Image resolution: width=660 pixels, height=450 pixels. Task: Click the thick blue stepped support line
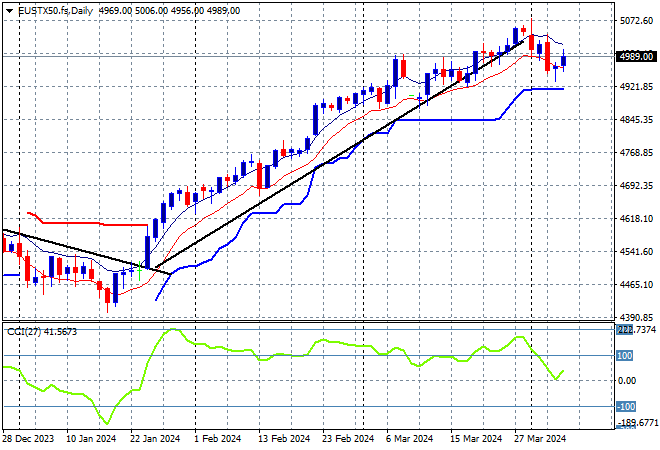pos(460,119)
